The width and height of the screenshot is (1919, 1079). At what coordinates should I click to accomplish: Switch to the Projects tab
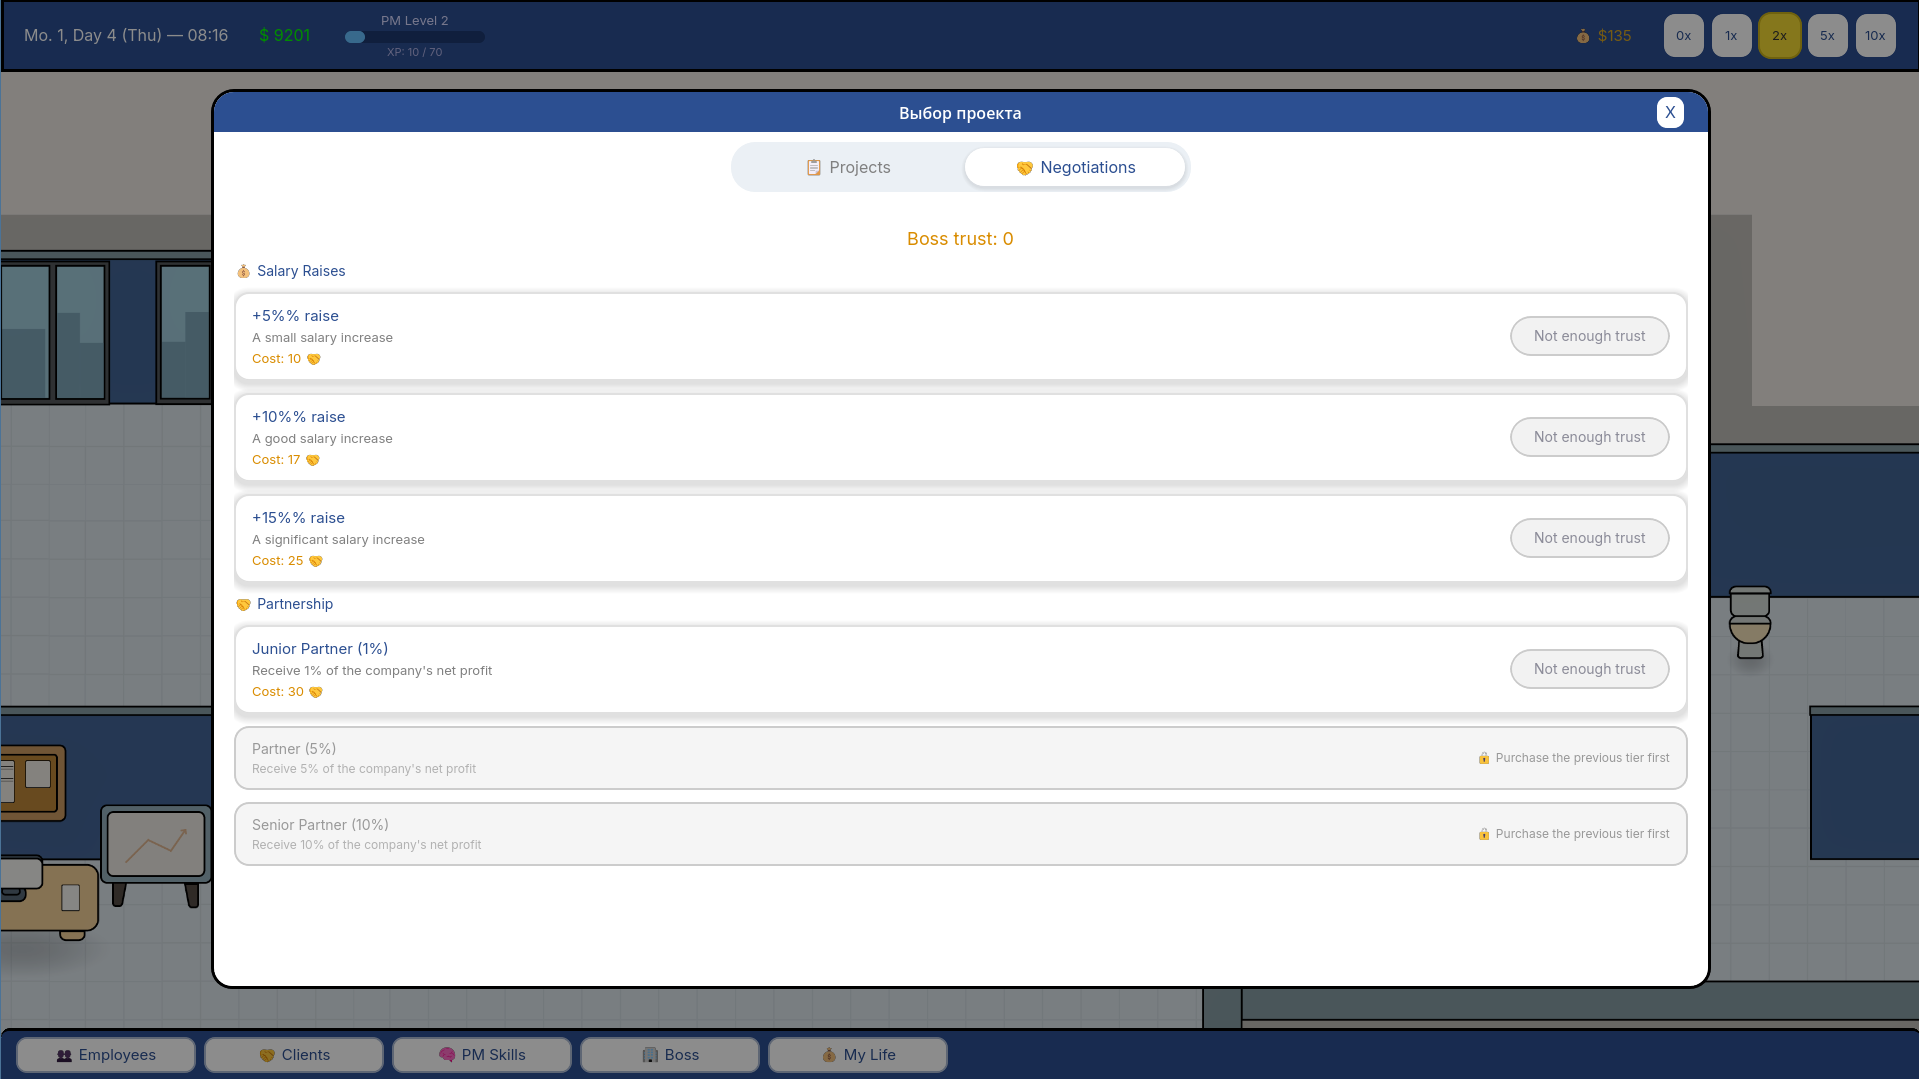tap(848, 167)
